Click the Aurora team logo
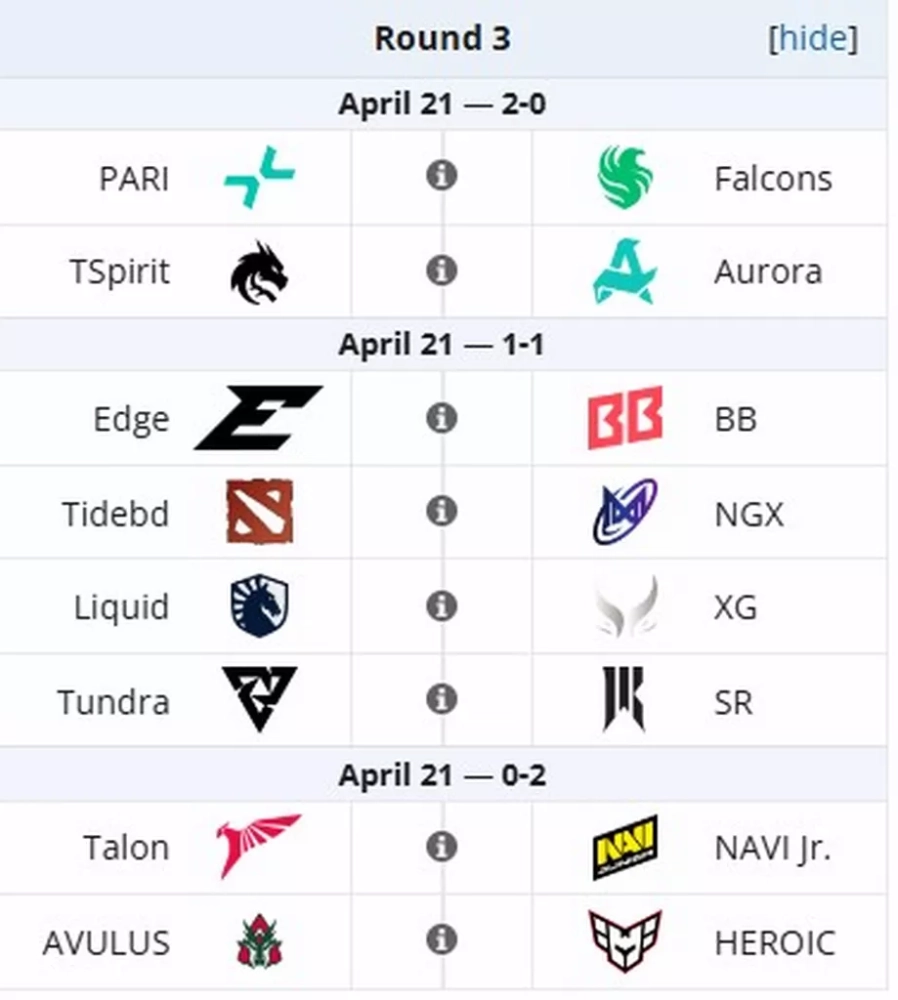This screenshot has width=898, height=1000. click(625, 271)
